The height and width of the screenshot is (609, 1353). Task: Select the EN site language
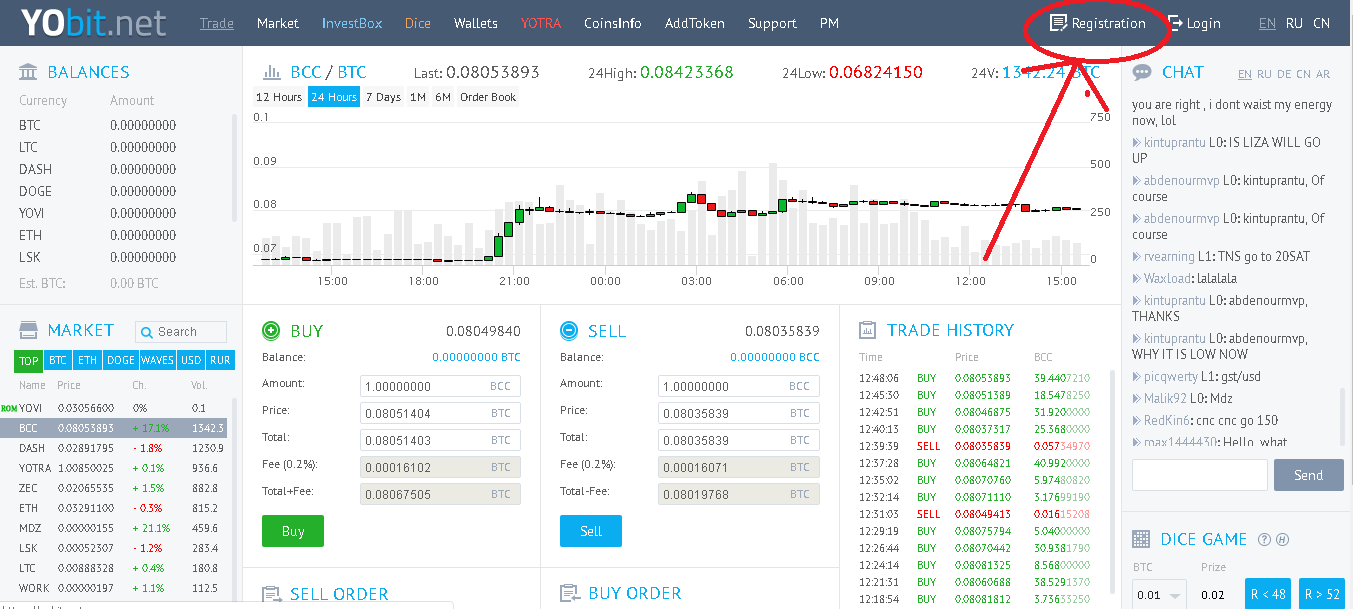click(1267, 23)
